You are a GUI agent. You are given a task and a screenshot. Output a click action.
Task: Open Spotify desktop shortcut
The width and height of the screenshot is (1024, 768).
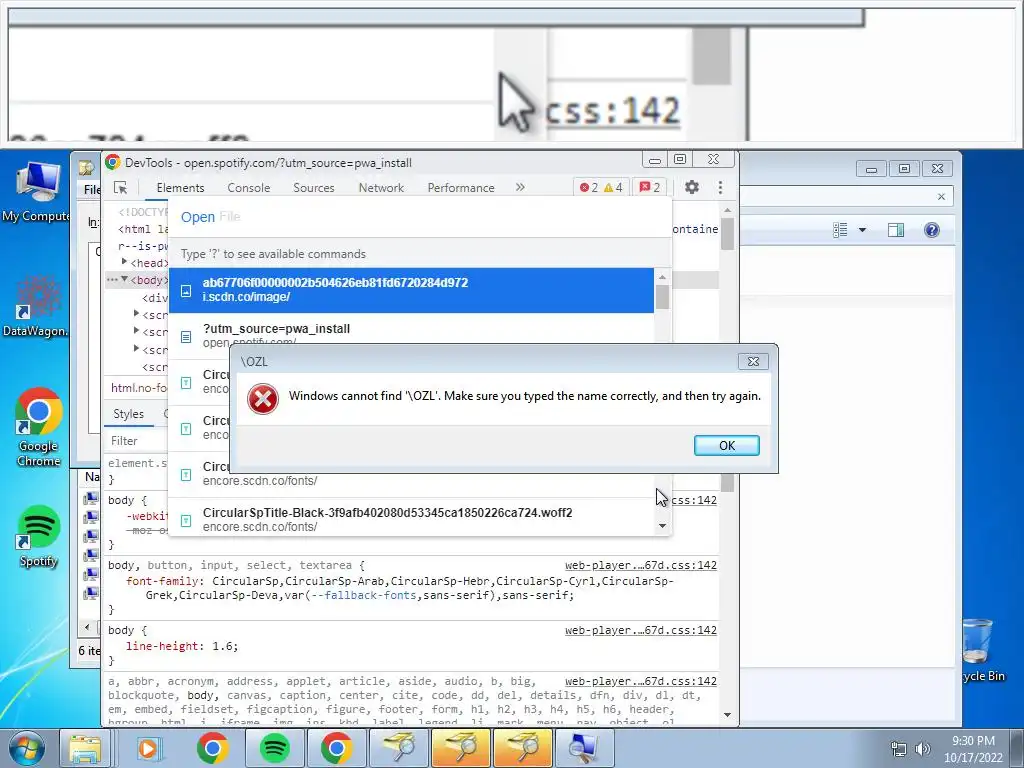39,537
